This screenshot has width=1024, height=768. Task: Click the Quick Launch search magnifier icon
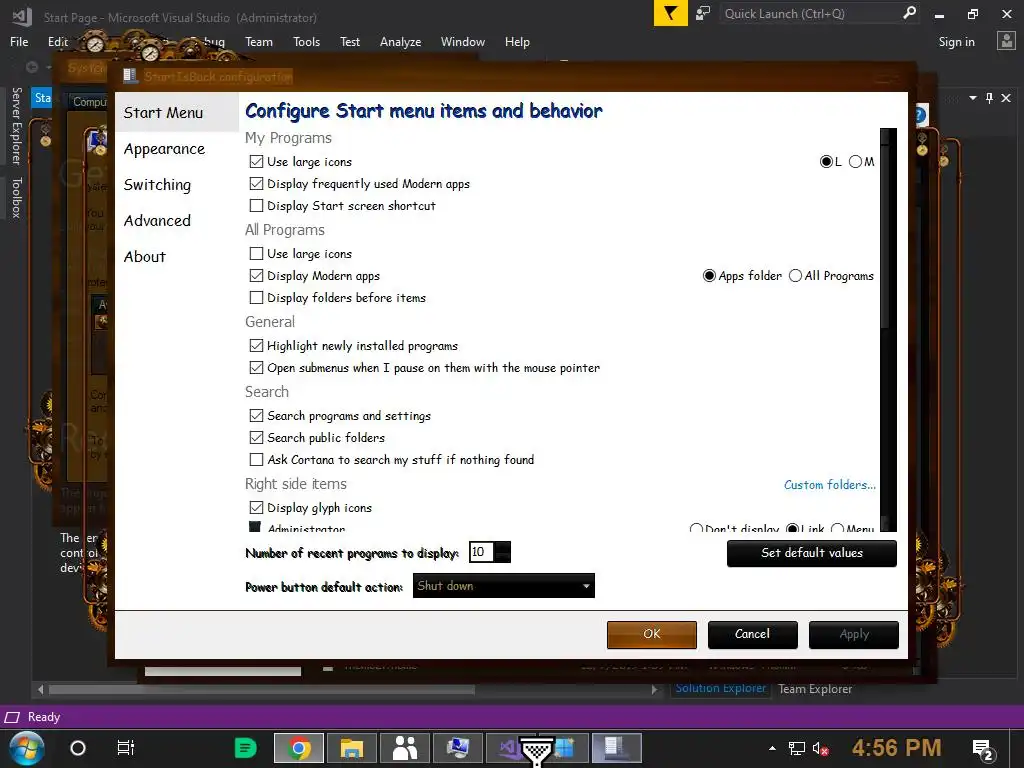[x=908, y=13]
